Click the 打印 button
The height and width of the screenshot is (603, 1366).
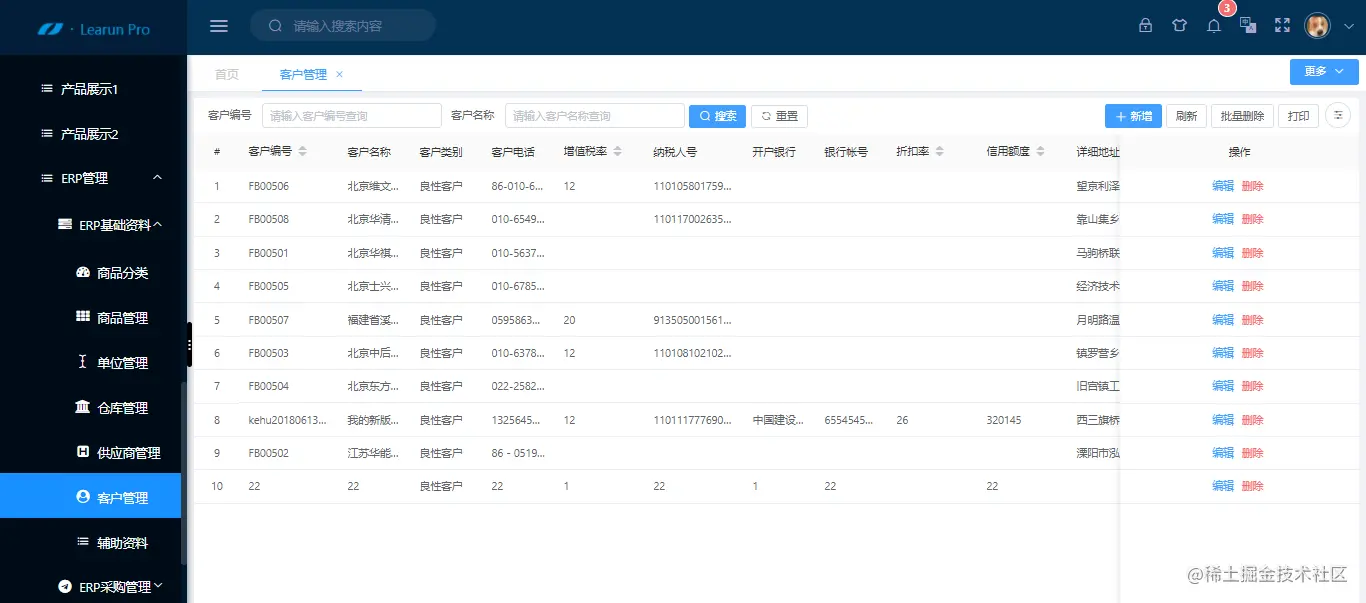[1299, 116]
